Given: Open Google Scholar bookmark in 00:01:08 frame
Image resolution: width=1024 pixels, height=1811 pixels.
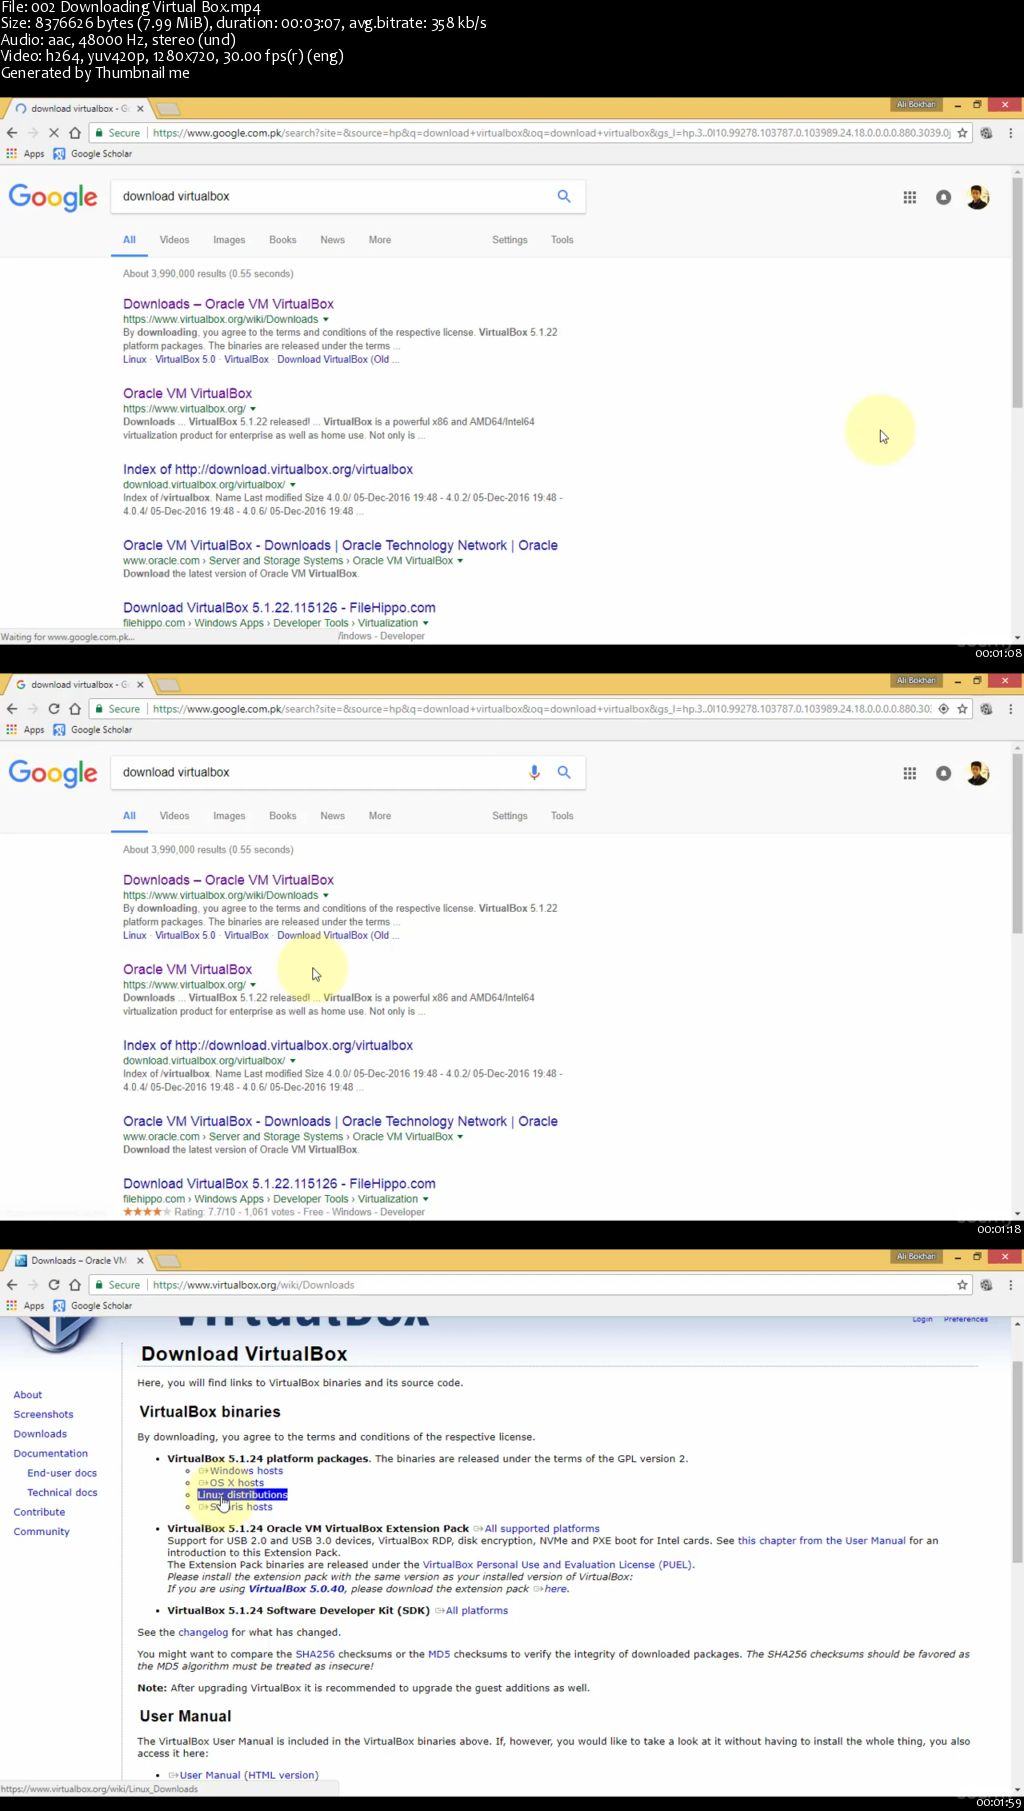Looking at the screenshot, I should click(x=93, y=153).
